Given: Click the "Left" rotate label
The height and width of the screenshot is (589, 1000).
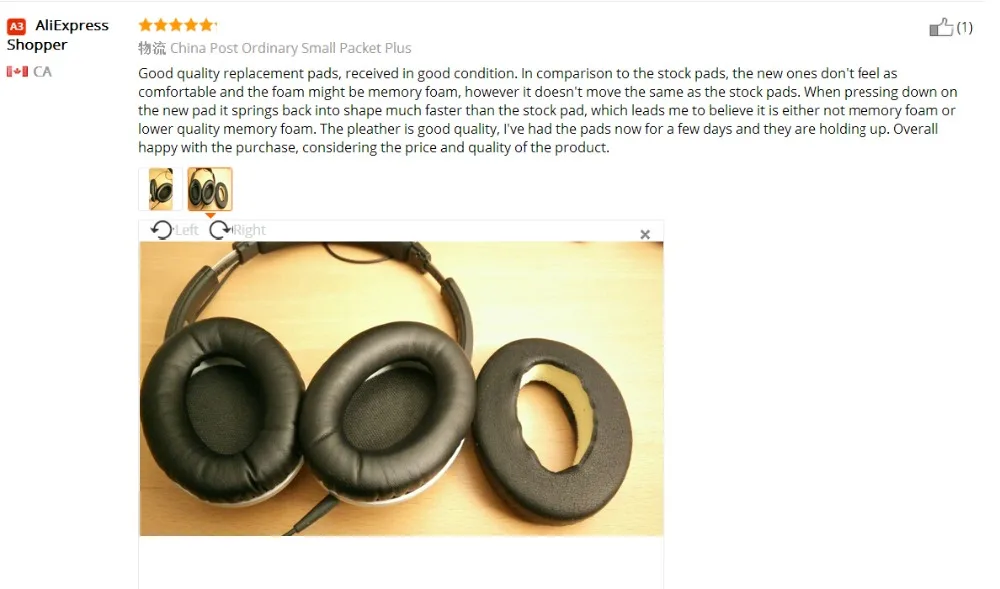Looking at the screenshot, I should tap(186, 230).
